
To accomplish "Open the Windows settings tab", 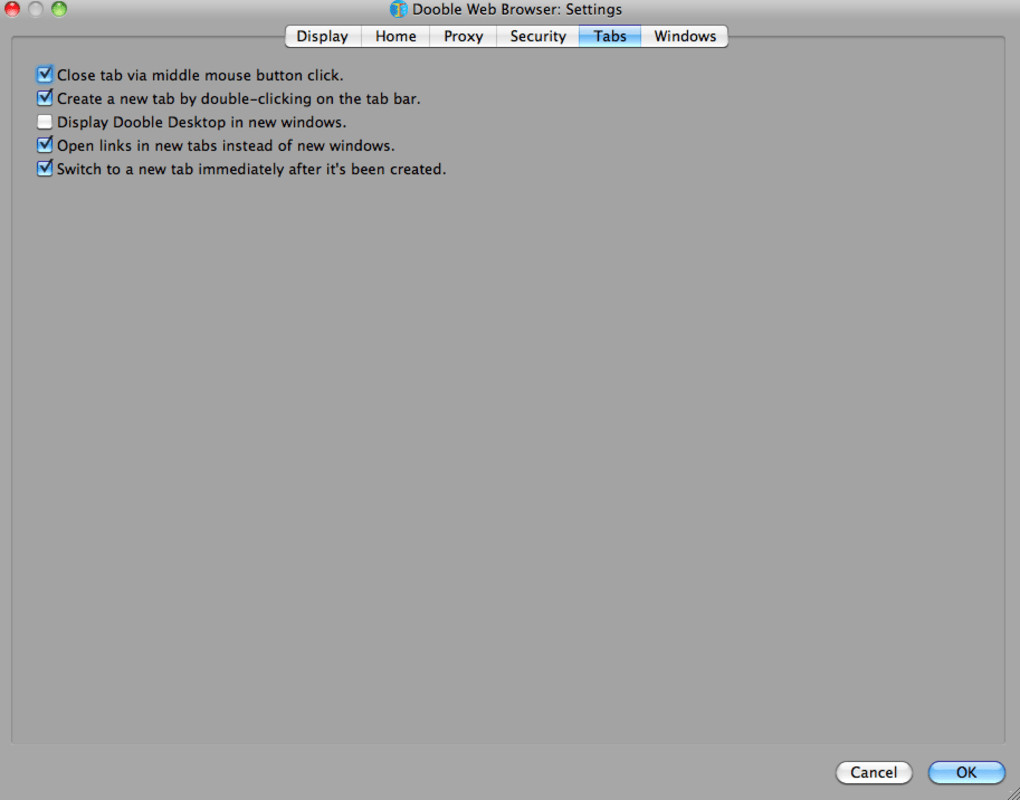I will tap(685, 36).
